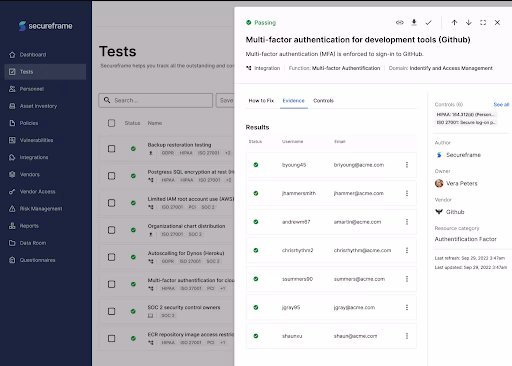Open HIPAA 164.312(d) control tag

point(466,115)
